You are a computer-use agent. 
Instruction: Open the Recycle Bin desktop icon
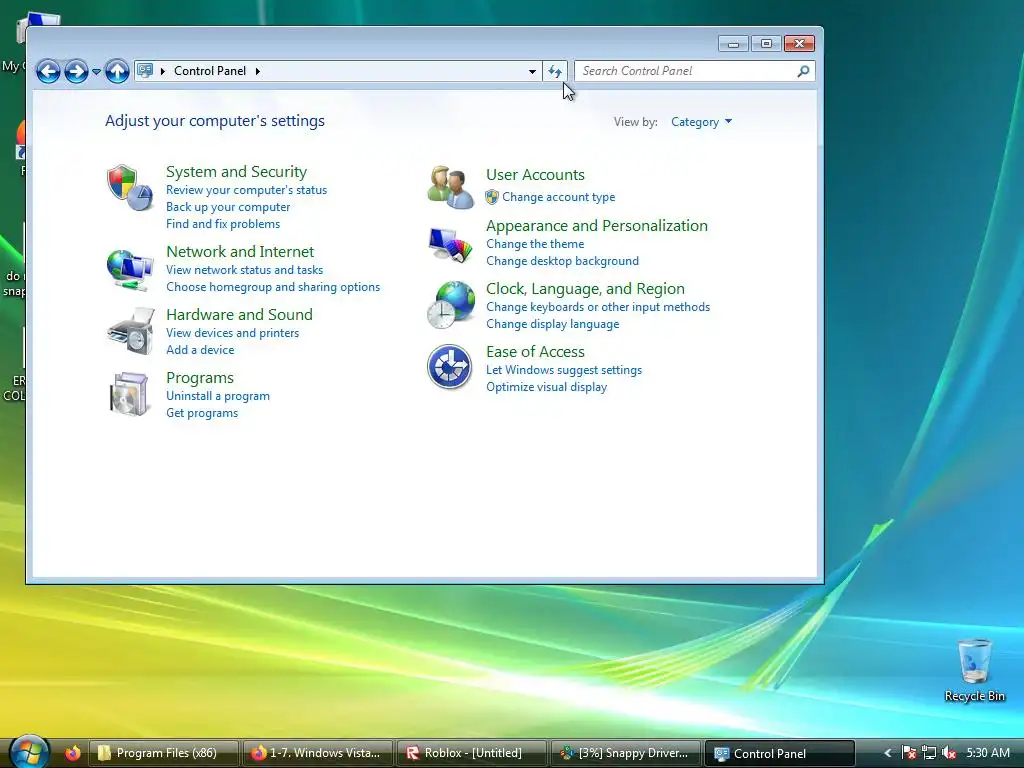coord(974,671)
